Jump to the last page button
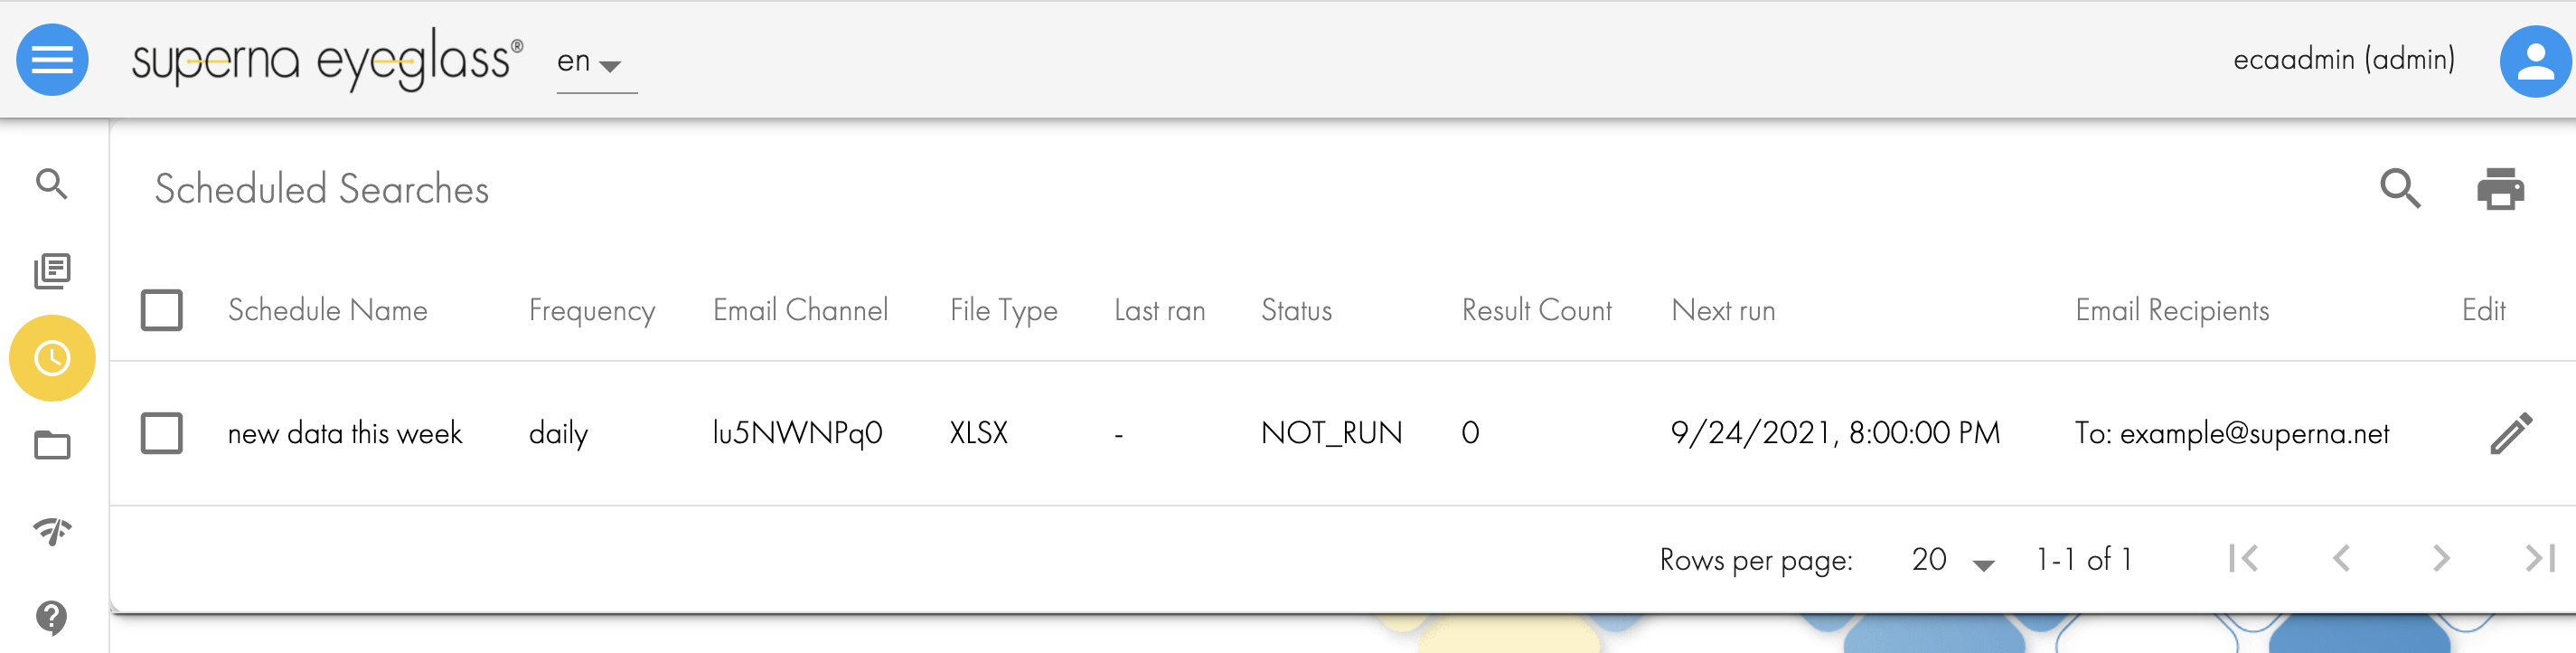The height and width of the screenshot is (653, 2576). [2540, 558]
